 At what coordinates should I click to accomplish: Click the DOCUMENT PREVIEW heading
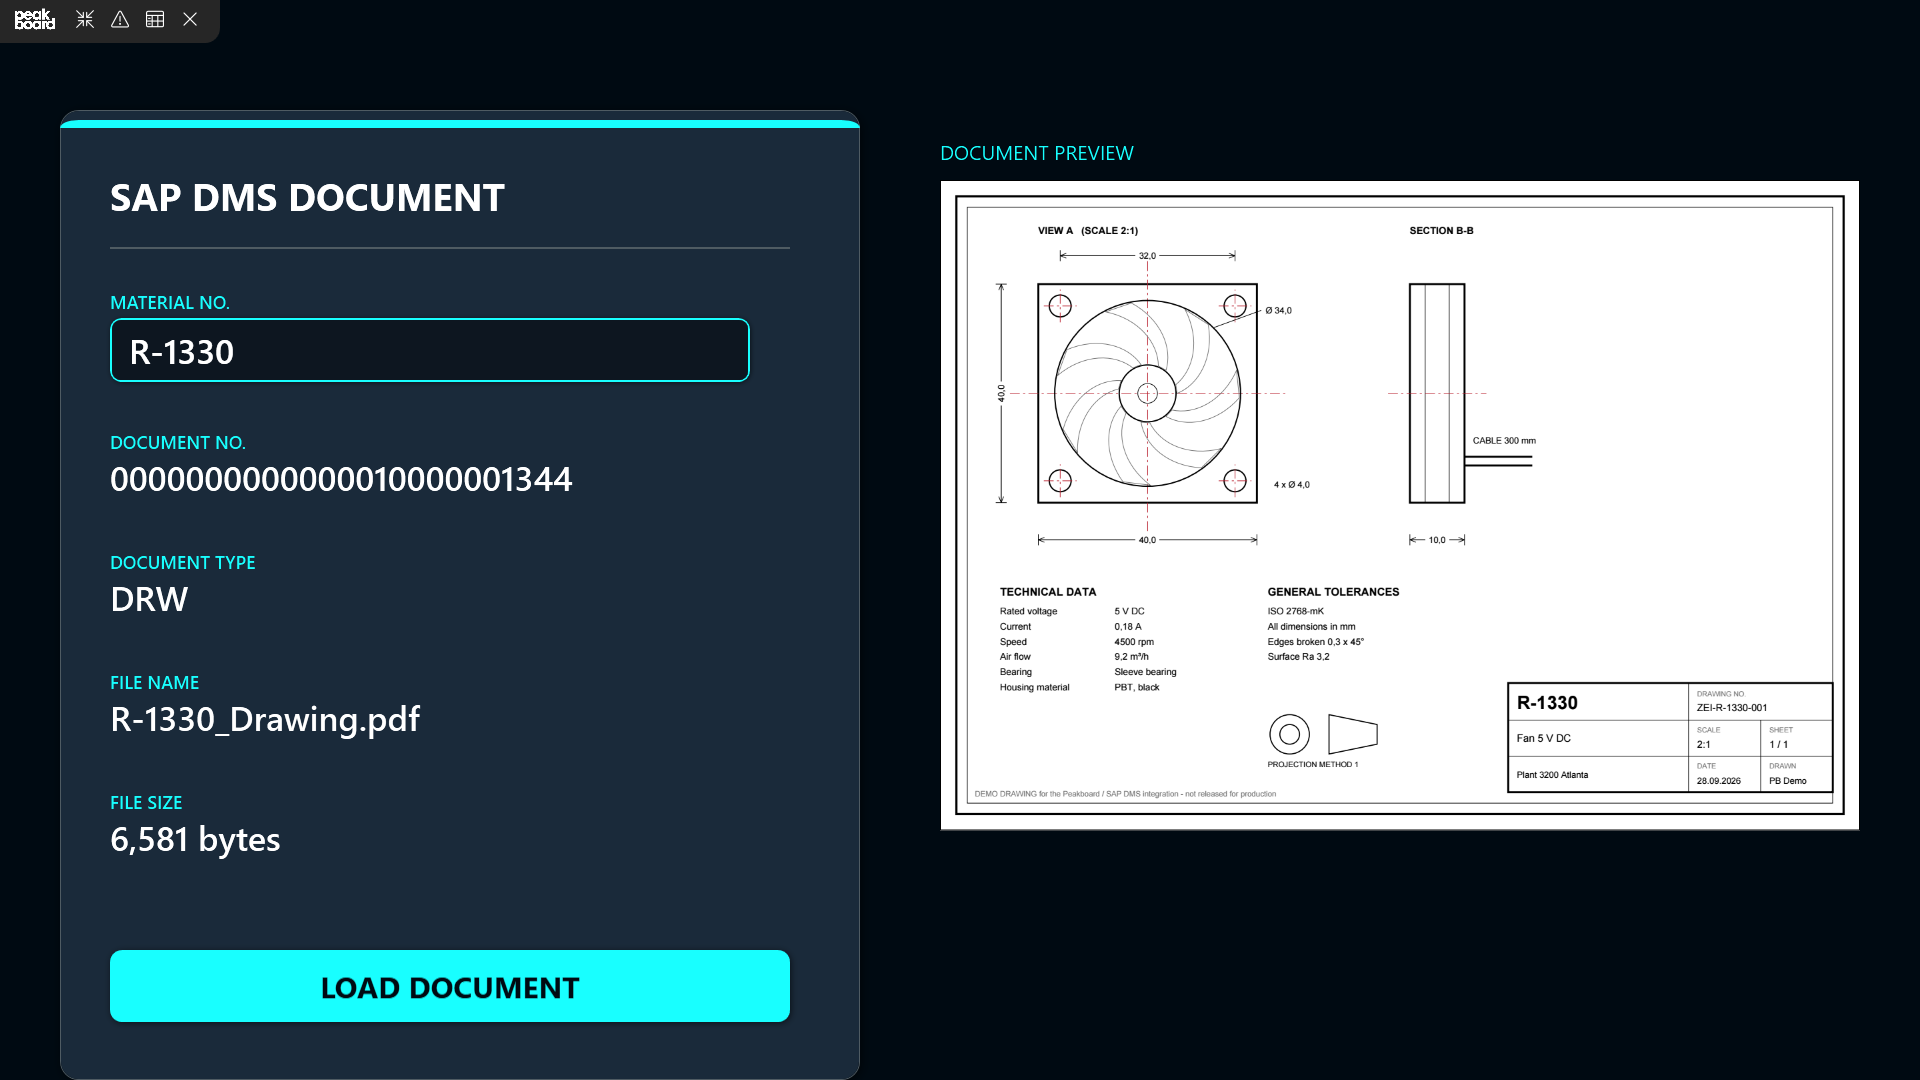click(x=1037, y=153)
